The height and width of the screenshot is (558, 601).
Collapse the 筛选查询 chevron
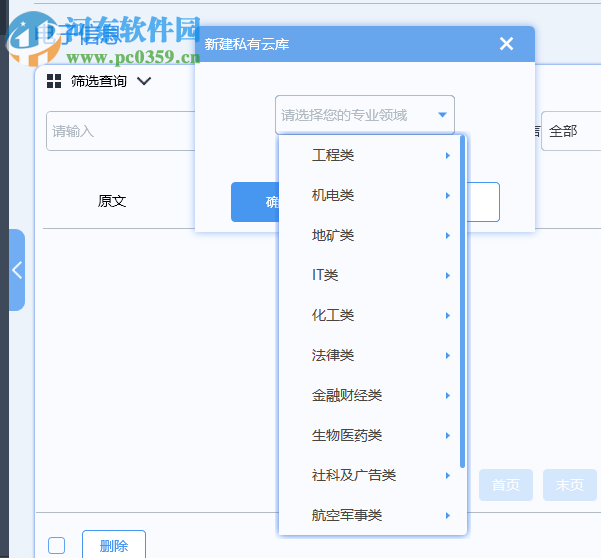pos(144,81)
